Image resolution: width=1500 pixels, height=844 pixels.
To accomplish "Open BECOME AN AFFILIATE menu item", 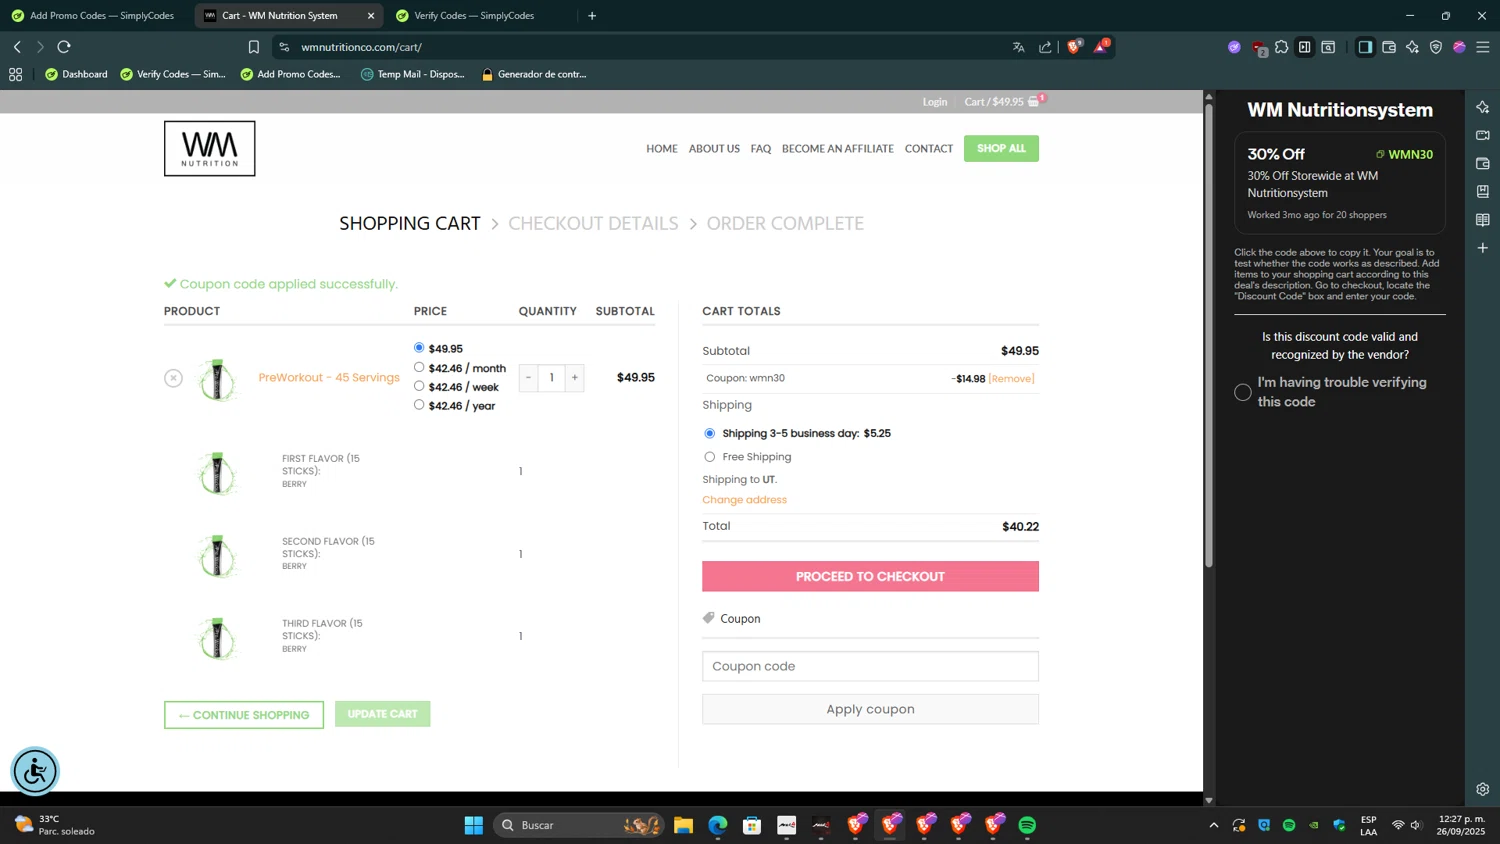I will point(838,149).
